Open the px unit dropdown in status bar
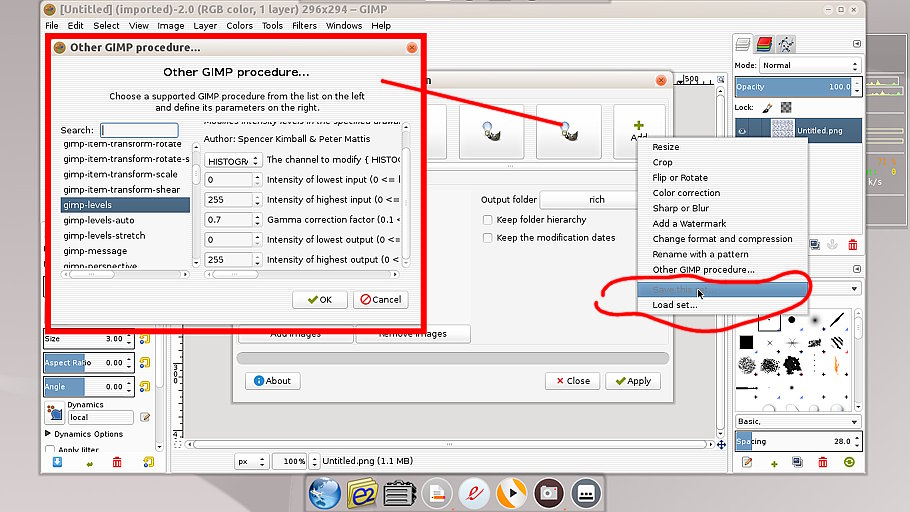This screenshot has width=910, height=512. pos(251,461)
